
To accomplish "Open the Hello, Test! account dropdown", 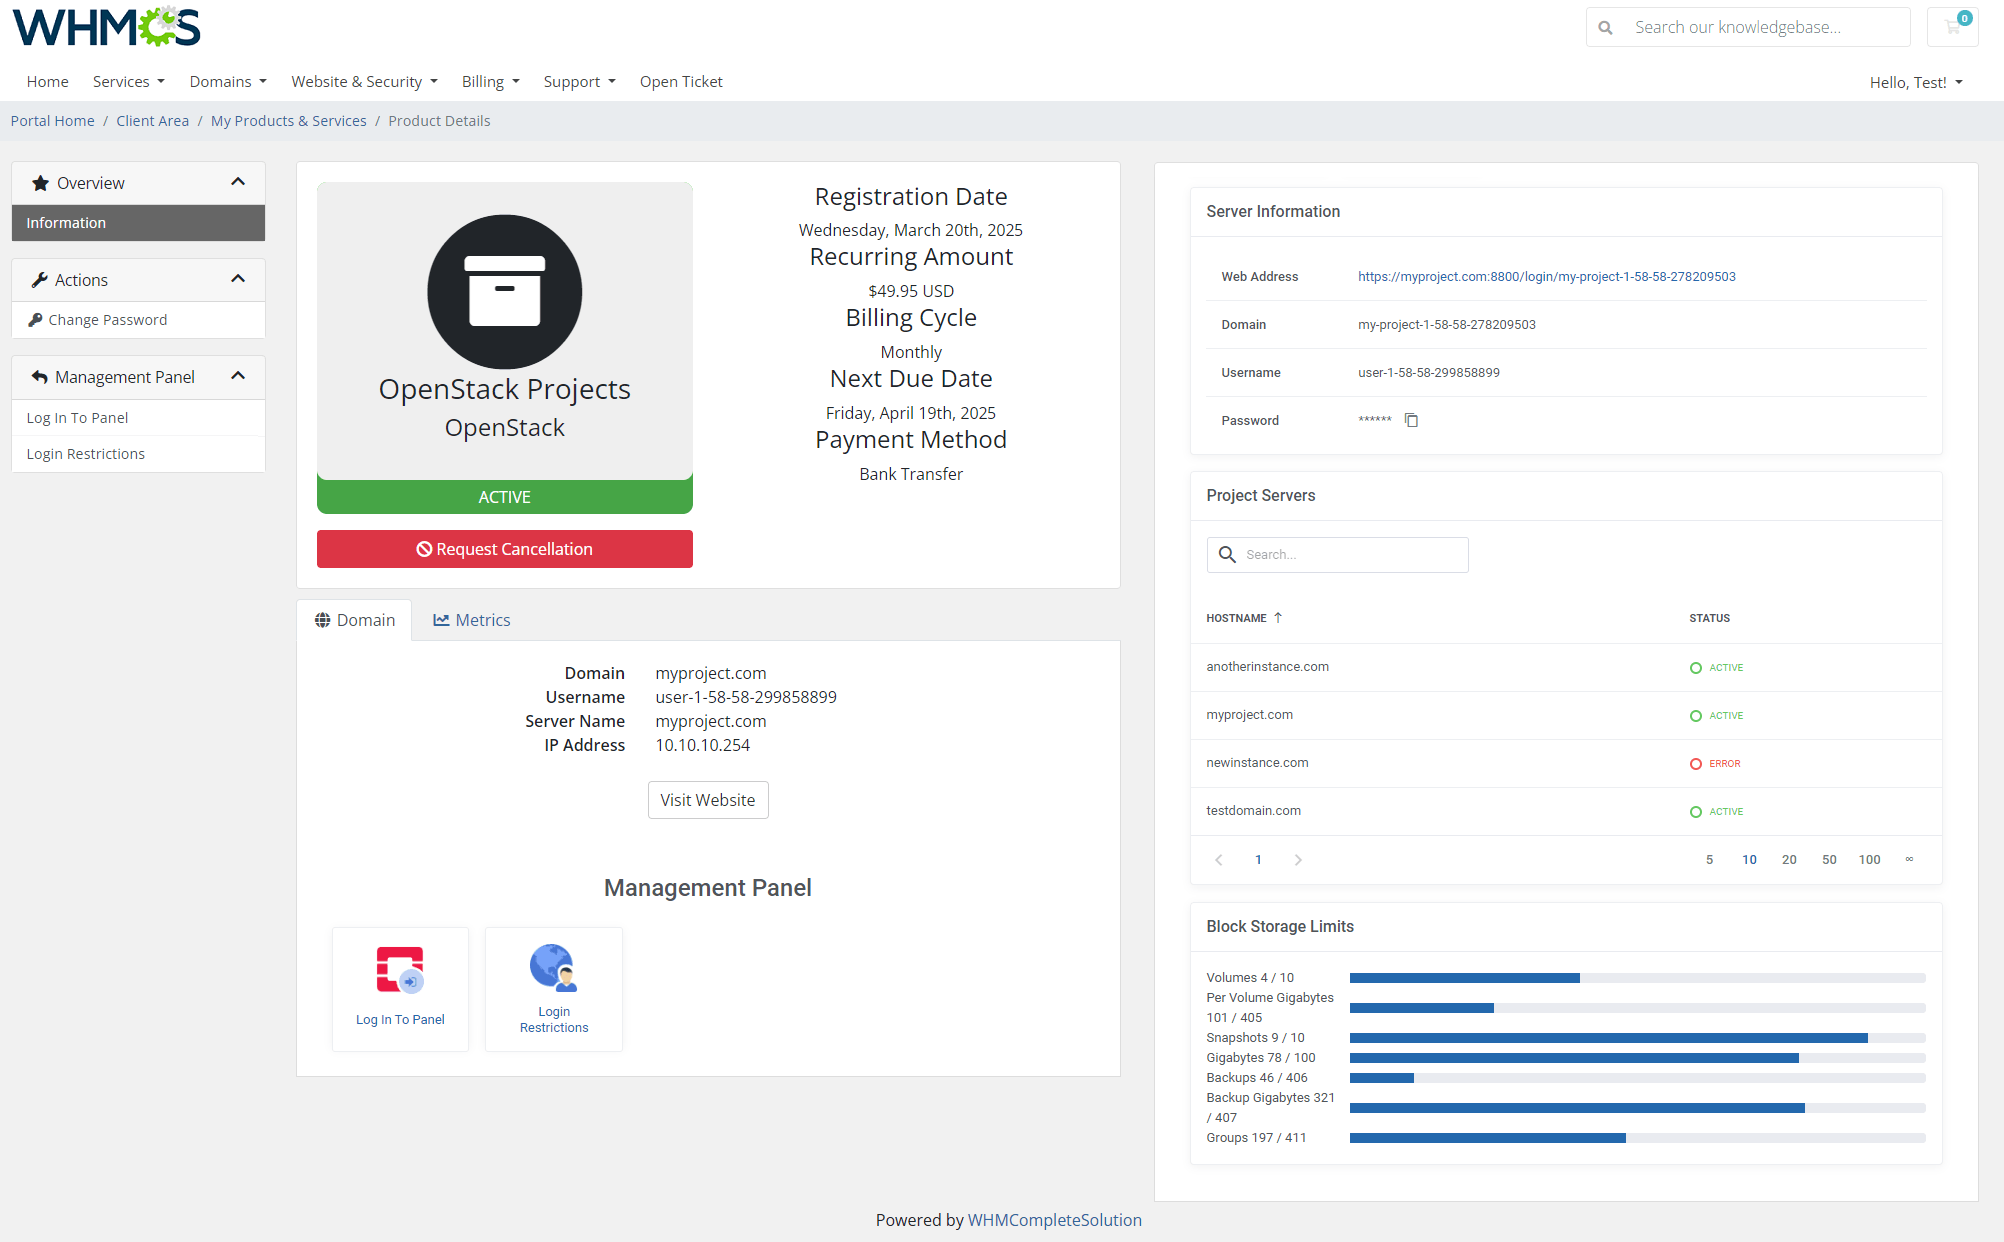I will click(1915, 83).
